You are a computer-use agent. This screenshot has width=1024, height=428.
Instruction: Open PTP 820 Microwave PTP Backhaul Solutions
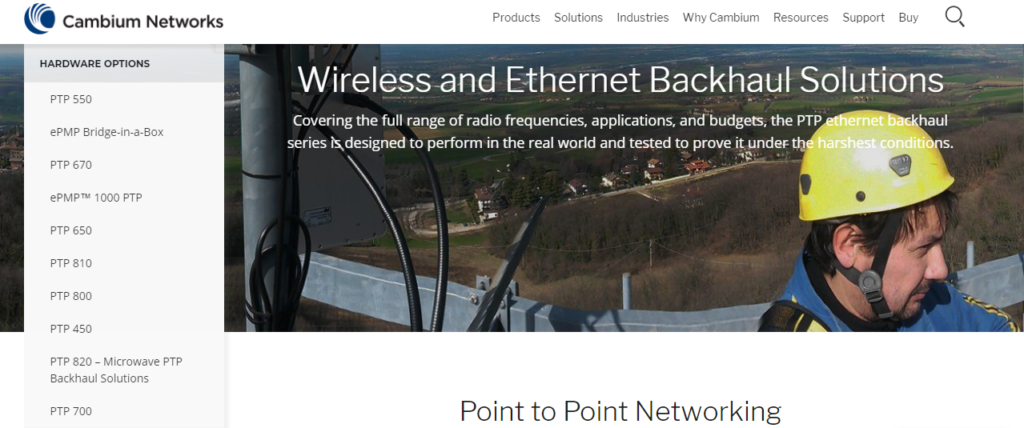click(x=116, y=370)
